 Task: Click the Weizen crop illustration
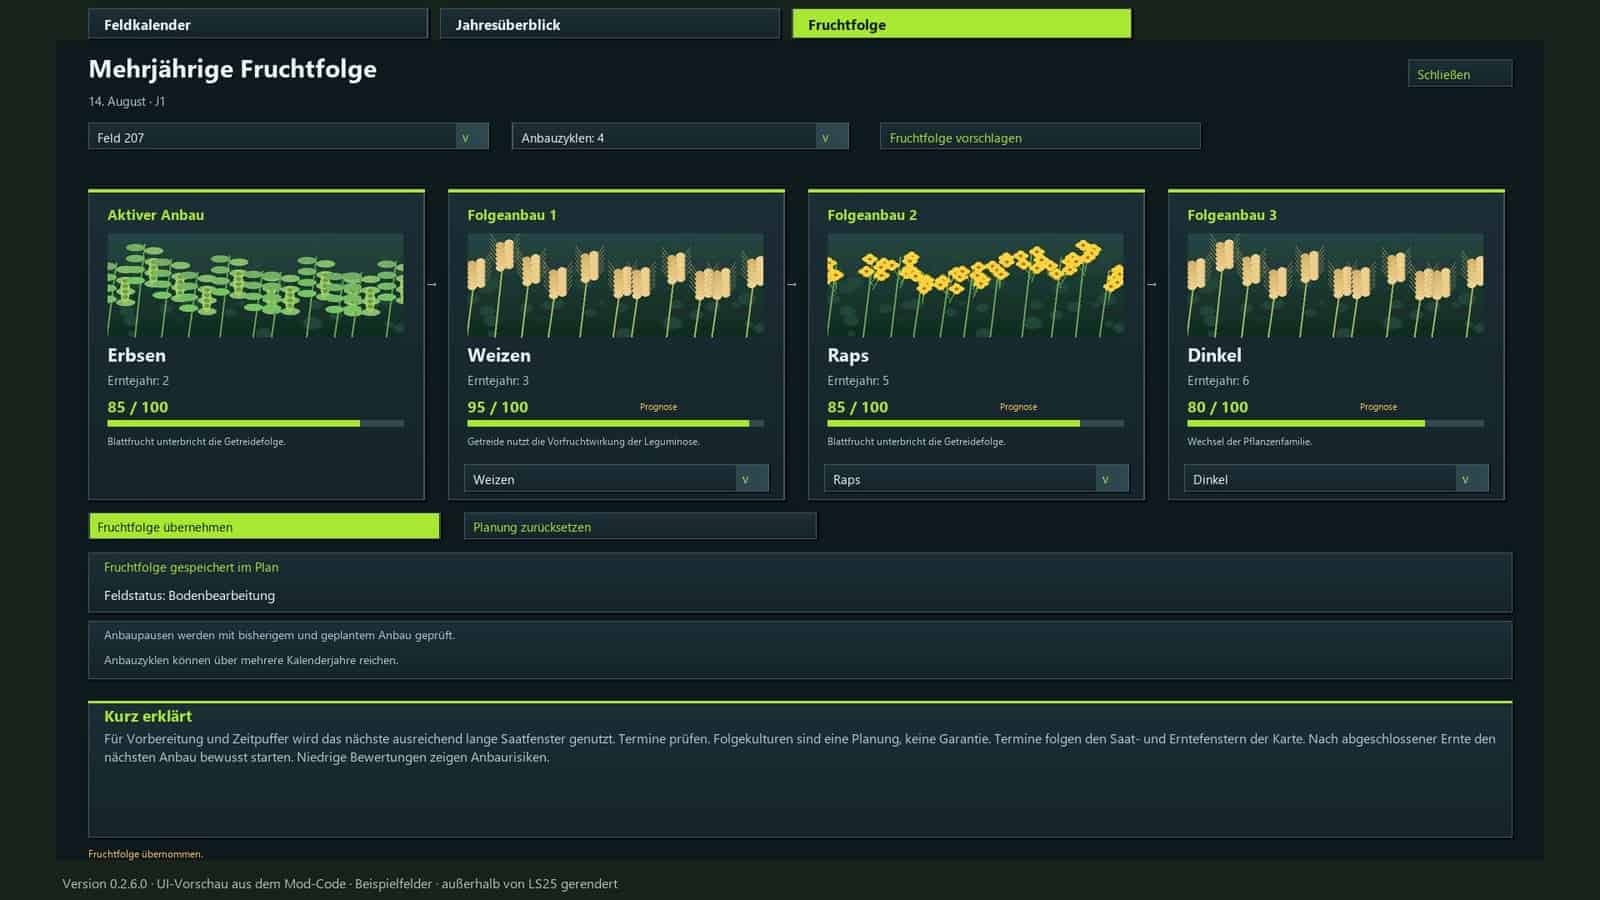(616, 286)
